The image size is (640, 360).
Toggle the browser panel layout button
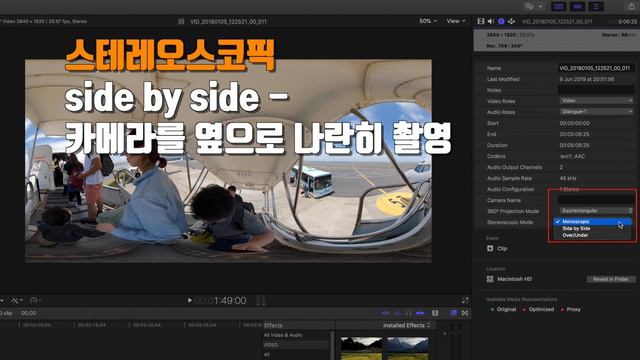(559, 7)
